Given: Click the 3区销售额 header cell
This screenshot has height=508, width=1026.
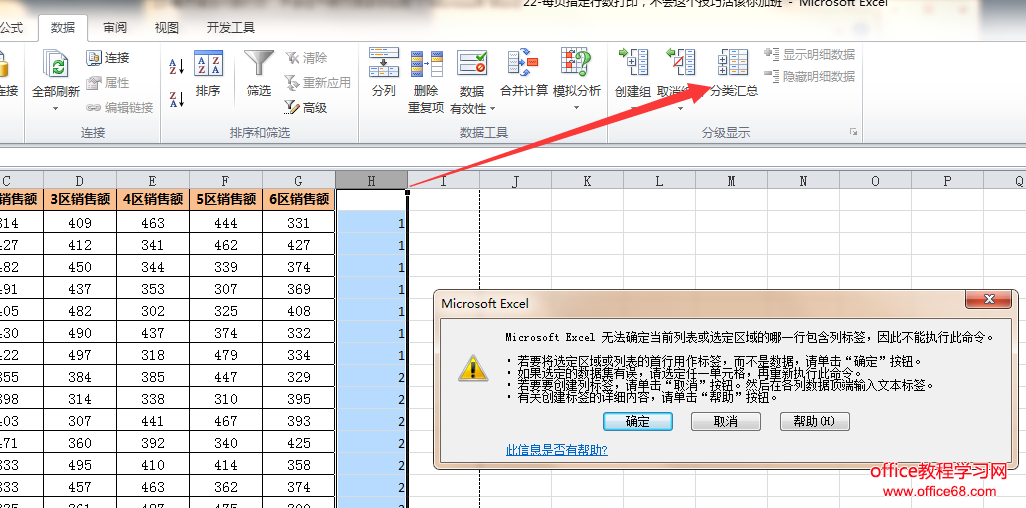Looking at the screenshot, I should point(80,200).
